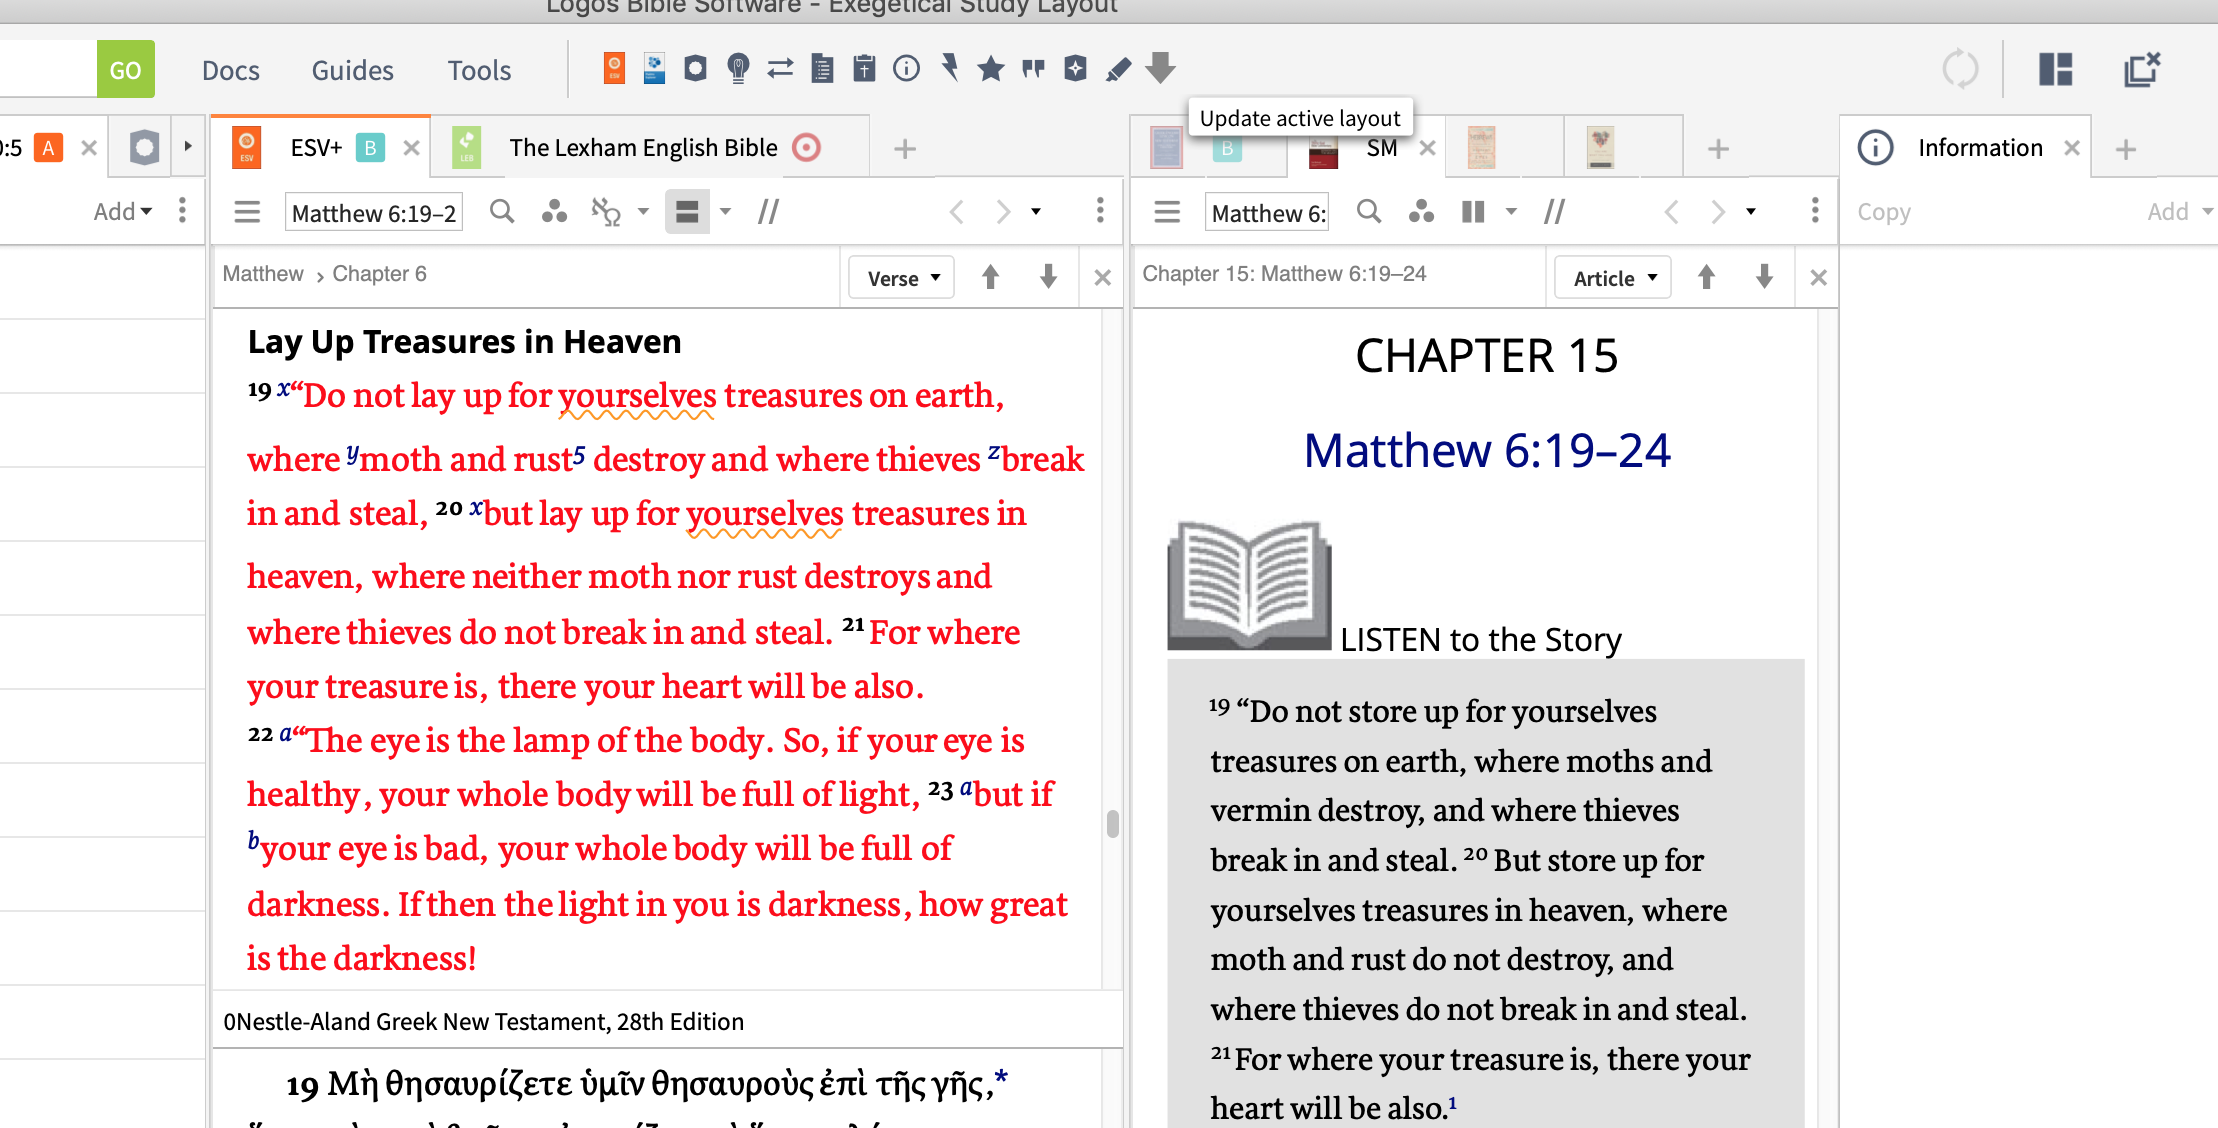Click the ESV panel vertical scrollbar handle

[x=1112, y=823]
